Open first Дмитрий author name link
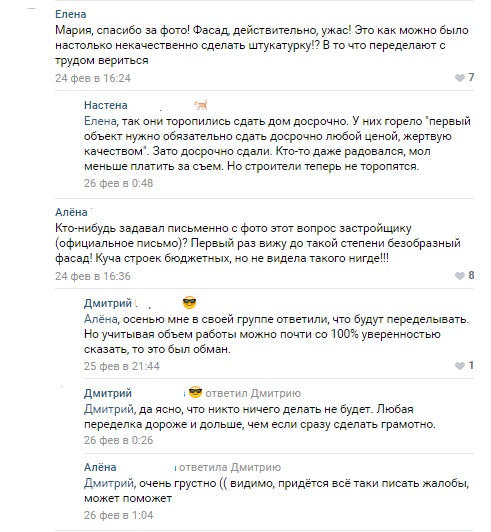This screenshot has height=532, width=491. click(x=108, y=303)
